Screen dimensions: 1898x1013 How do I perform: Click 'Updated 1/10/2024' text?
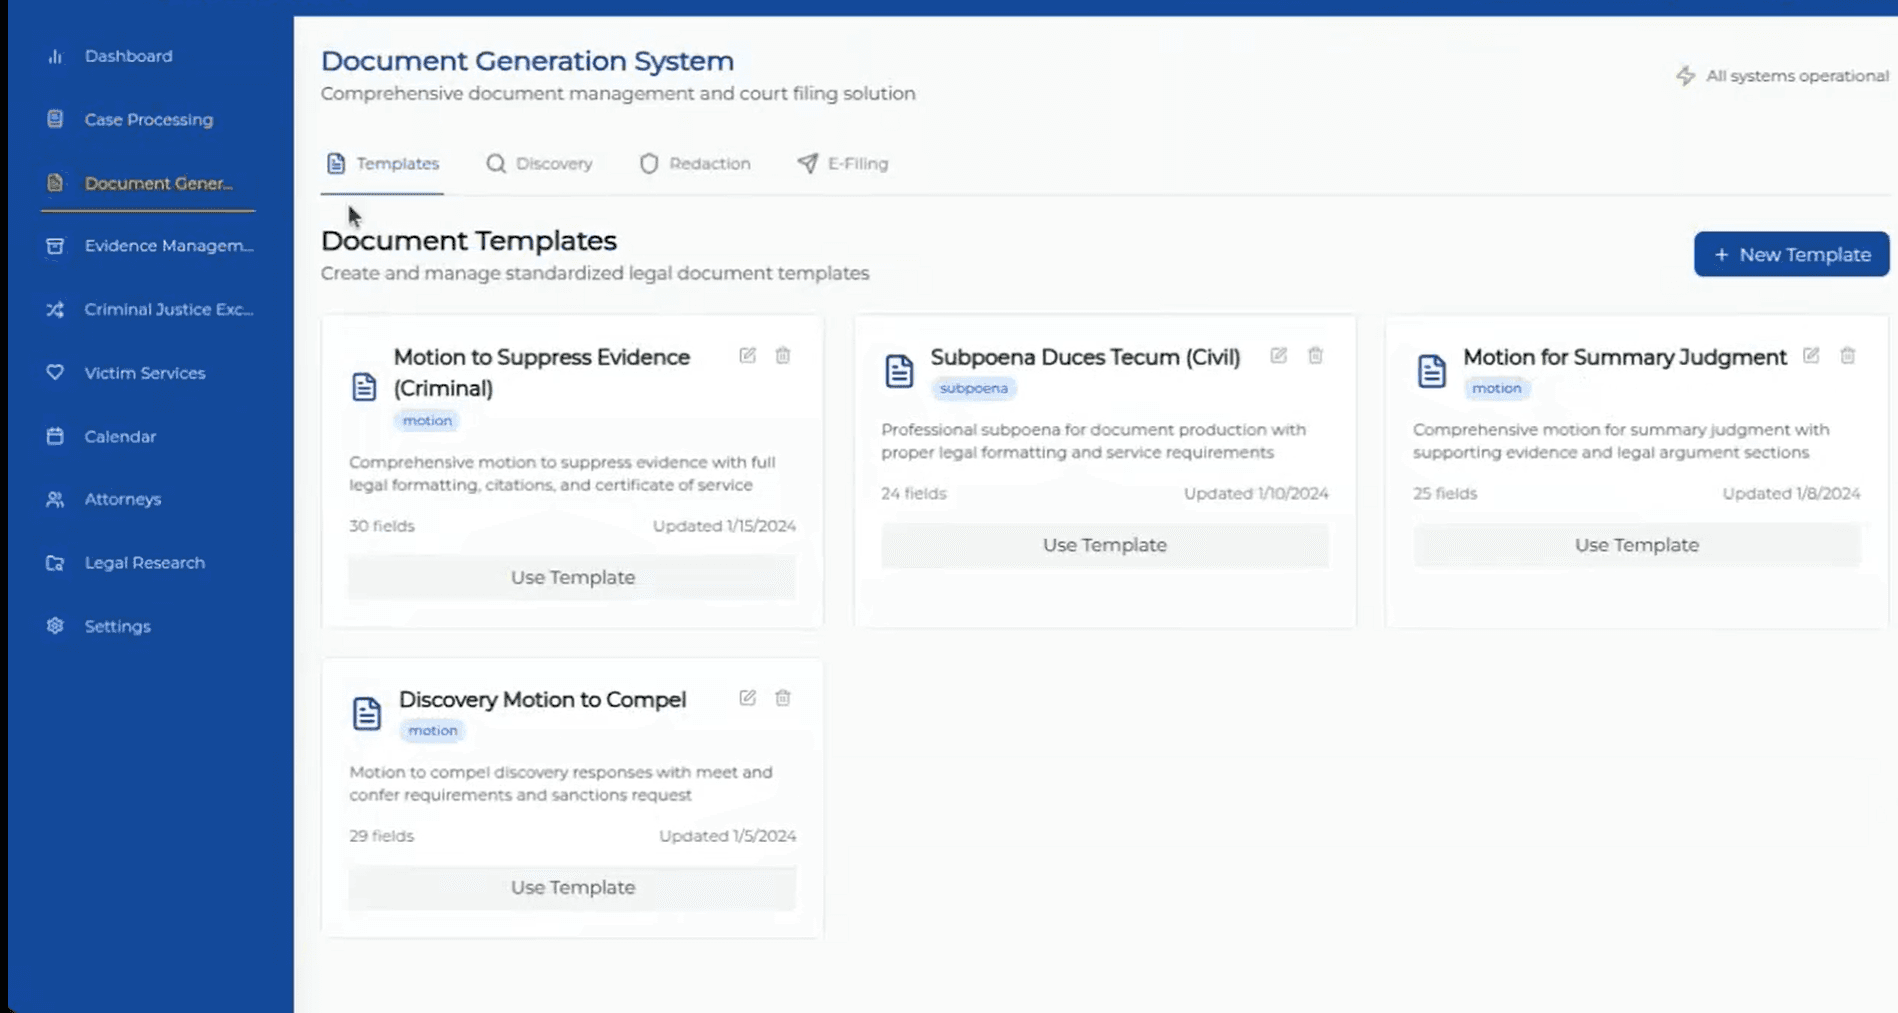1256,493
